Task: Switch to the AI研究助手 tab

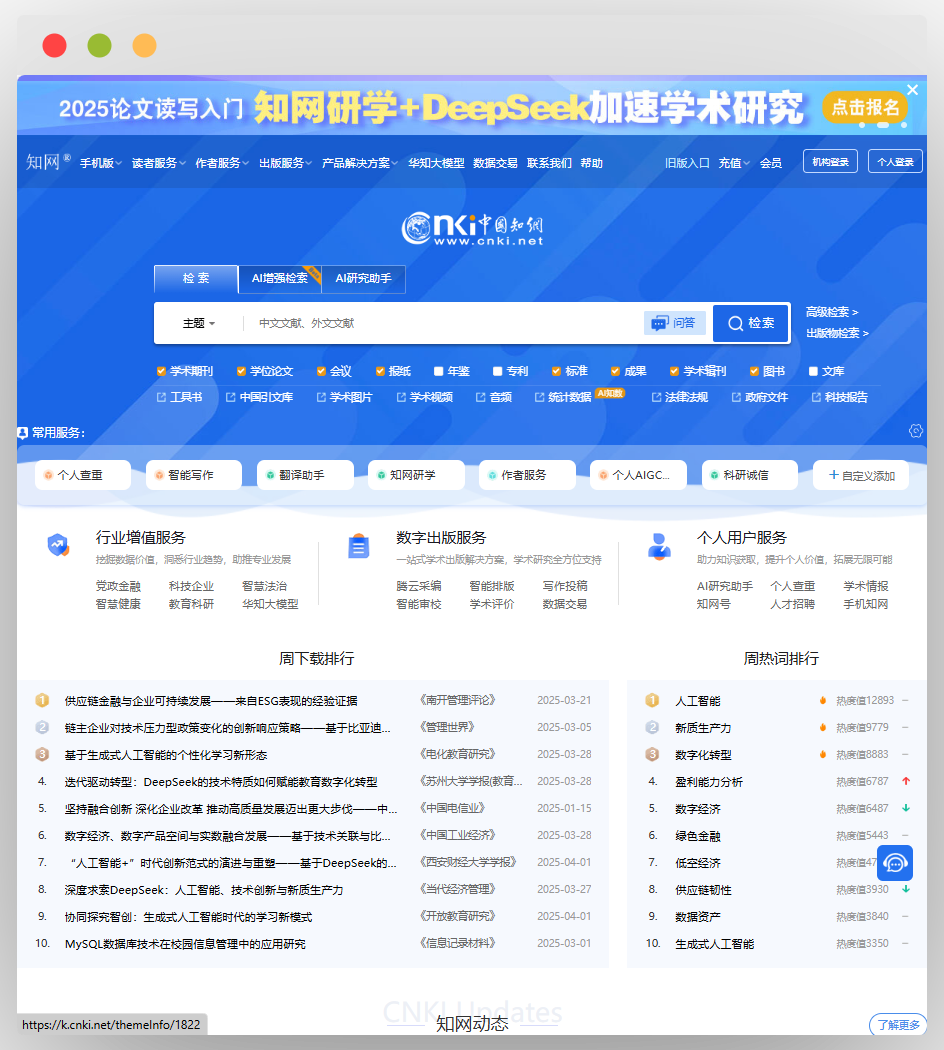Action: pyautogui.click(x=364, y=279)
